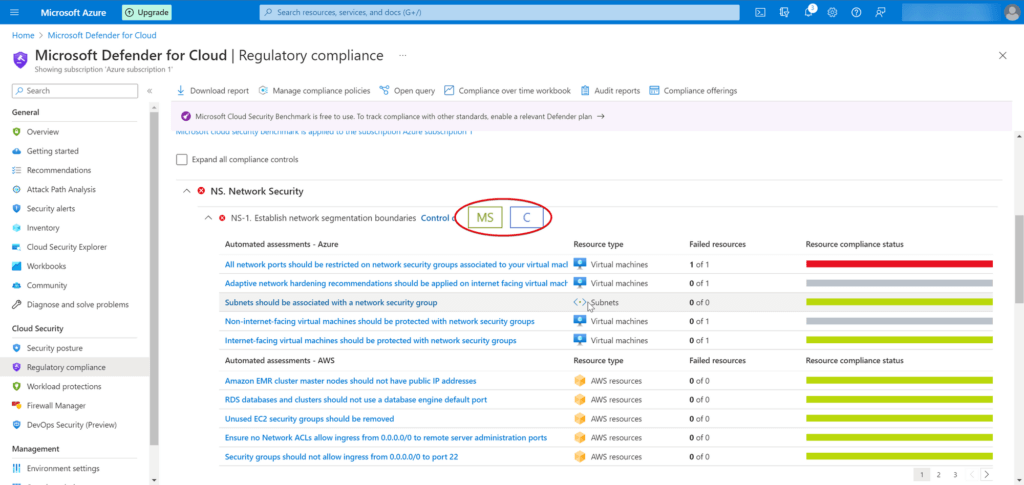Open DevOps Security (Preview) in the sidebar

click(72, 425)
